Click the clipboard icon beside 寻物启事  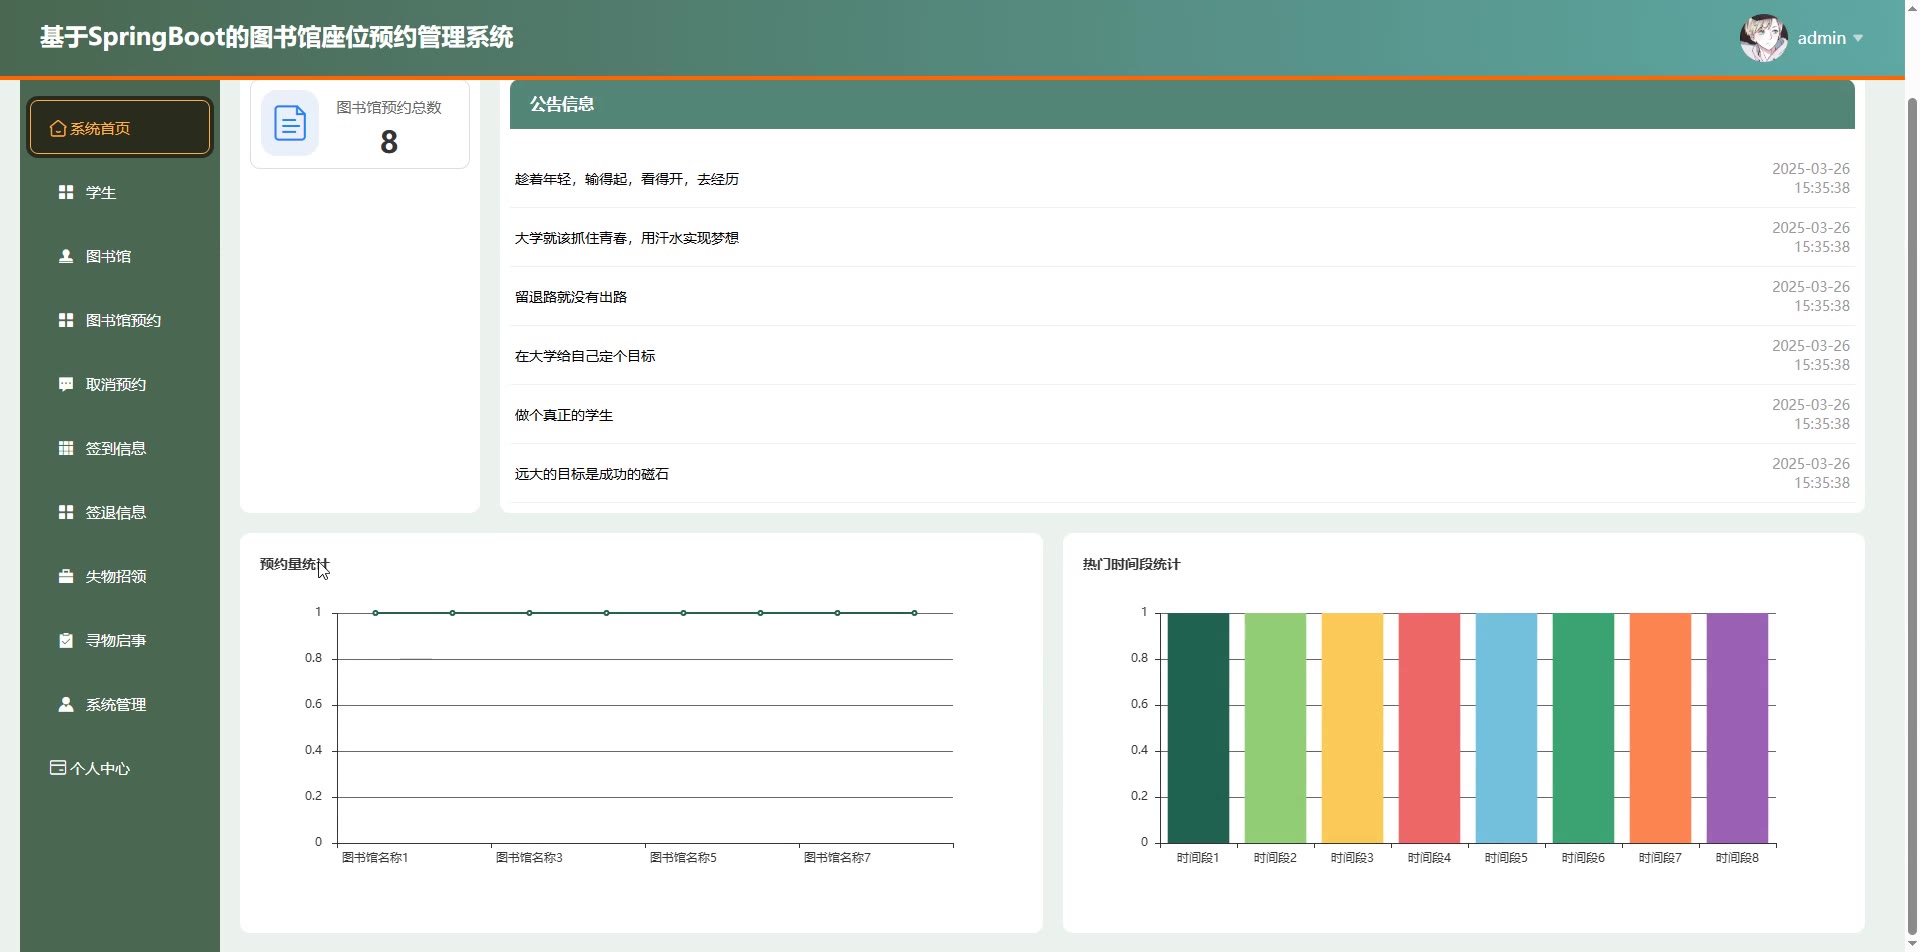(66, 640)
